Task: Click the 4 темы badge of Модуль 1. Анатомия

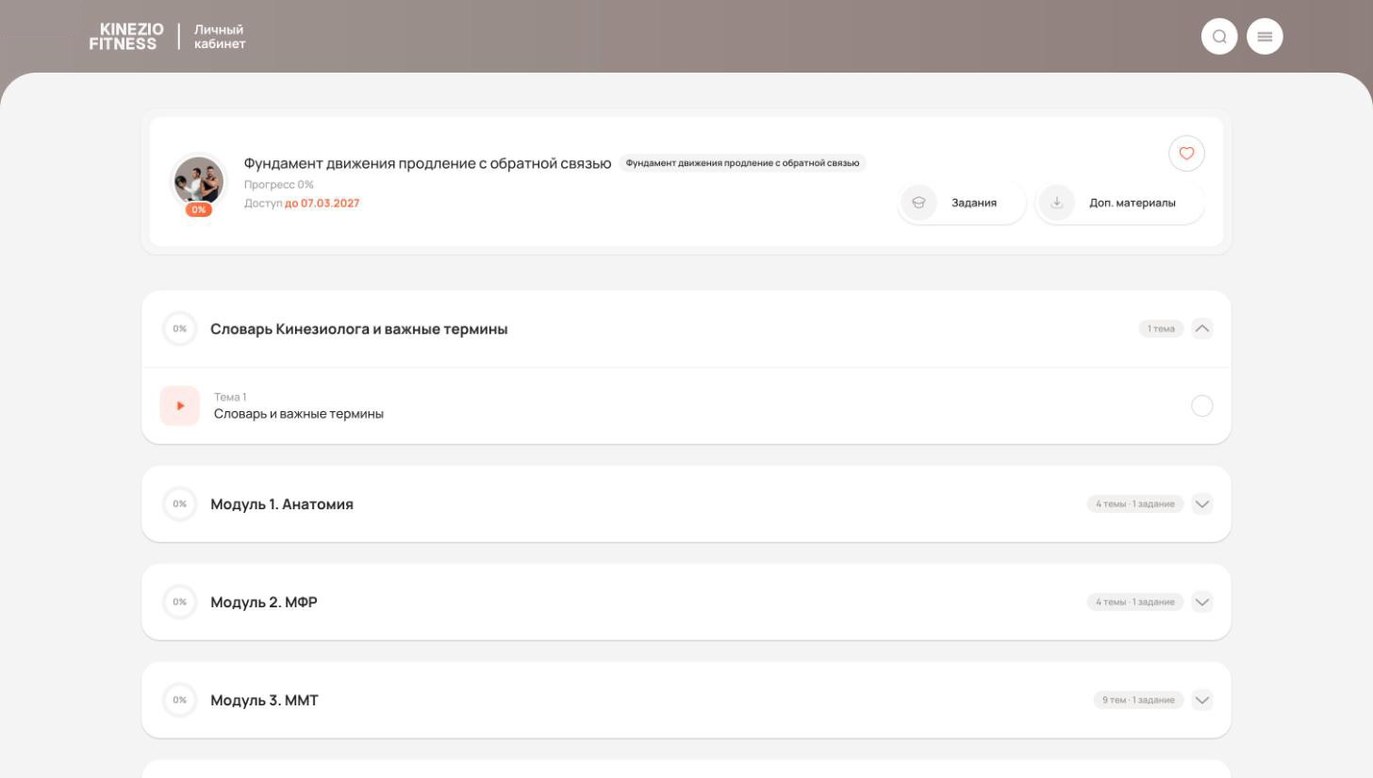Action: [x=1135, y=504]
